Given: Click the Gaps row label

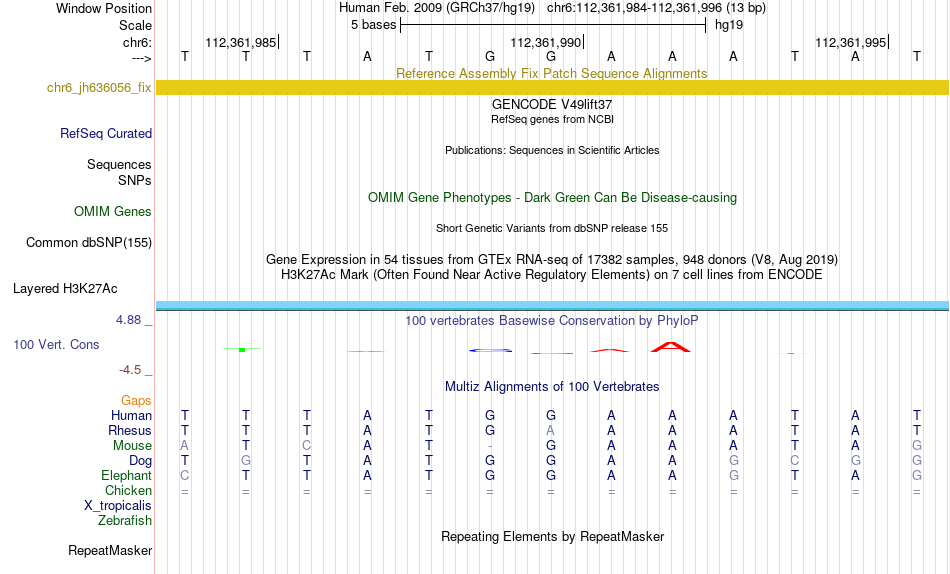Looking at the screenshot, I should tap(136, 401).
